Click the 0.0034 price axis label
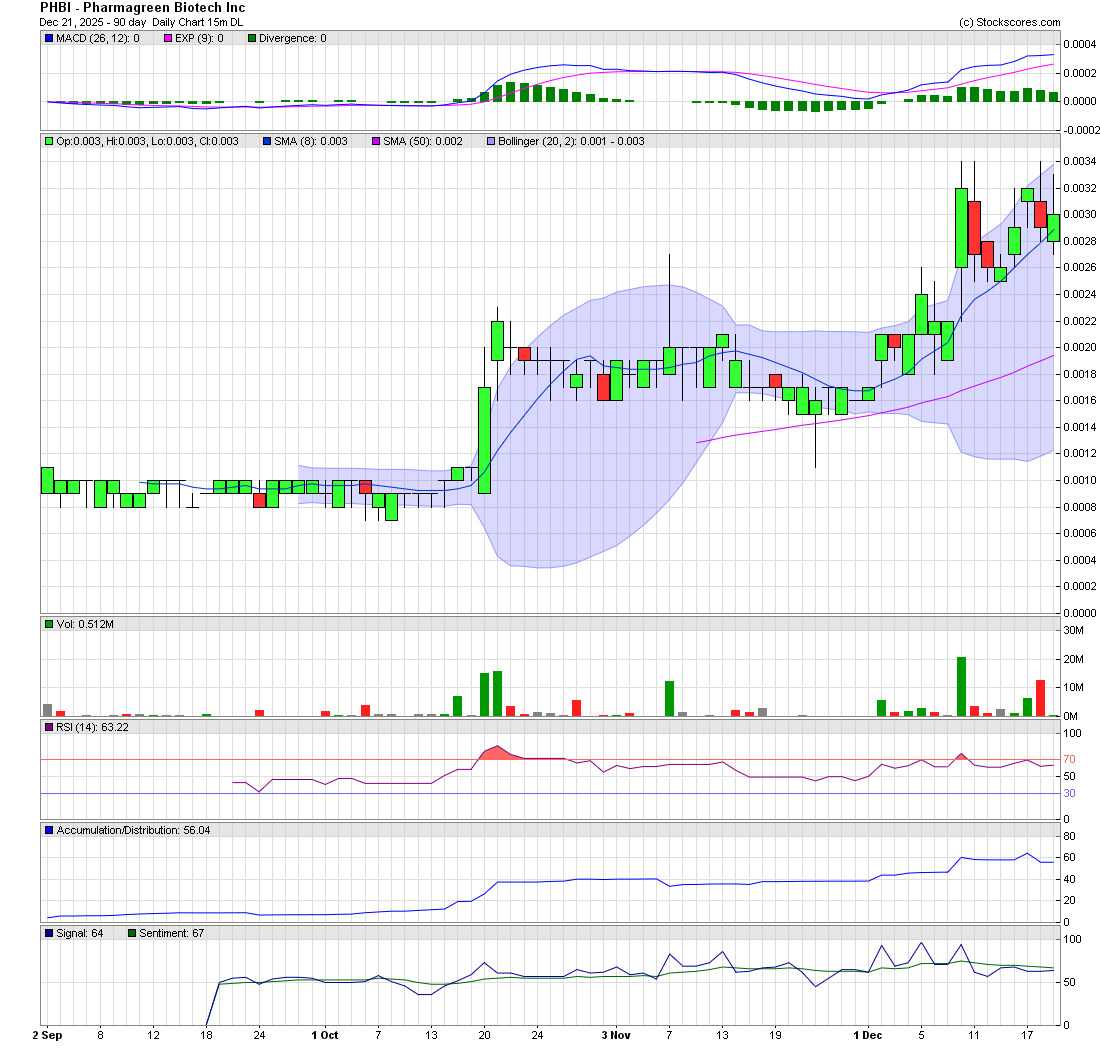The height and width of the screenshot is (1056, 1100). click(x=1080, y=161)
